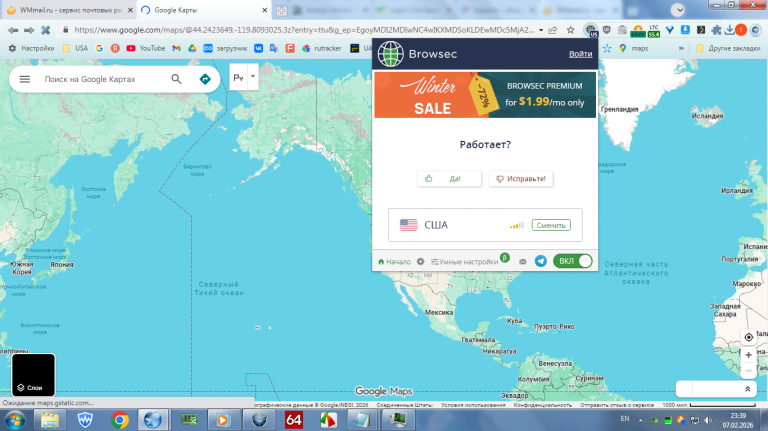
Task: Click the Войти link in Browsec
Action: coord(580,54)
